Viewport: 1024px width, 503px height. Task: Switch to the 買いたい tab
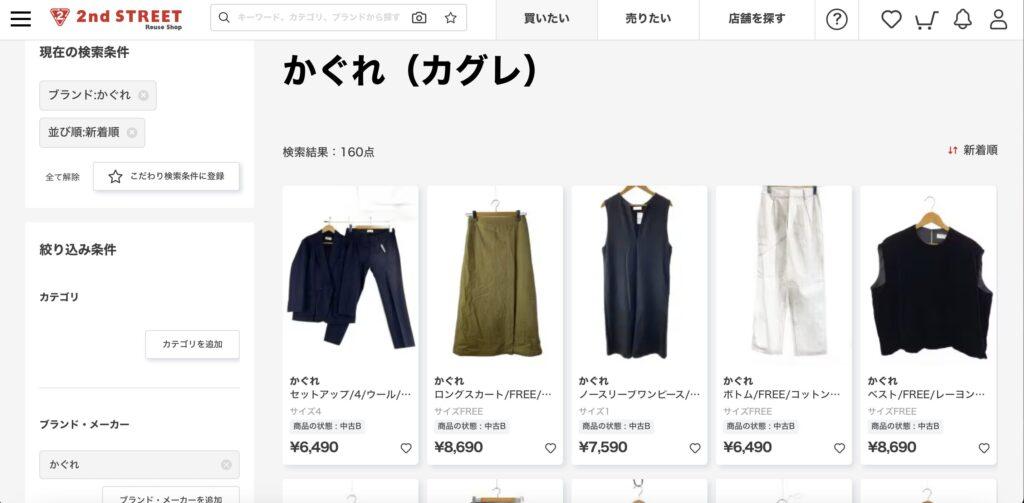(x=547, y=19)
